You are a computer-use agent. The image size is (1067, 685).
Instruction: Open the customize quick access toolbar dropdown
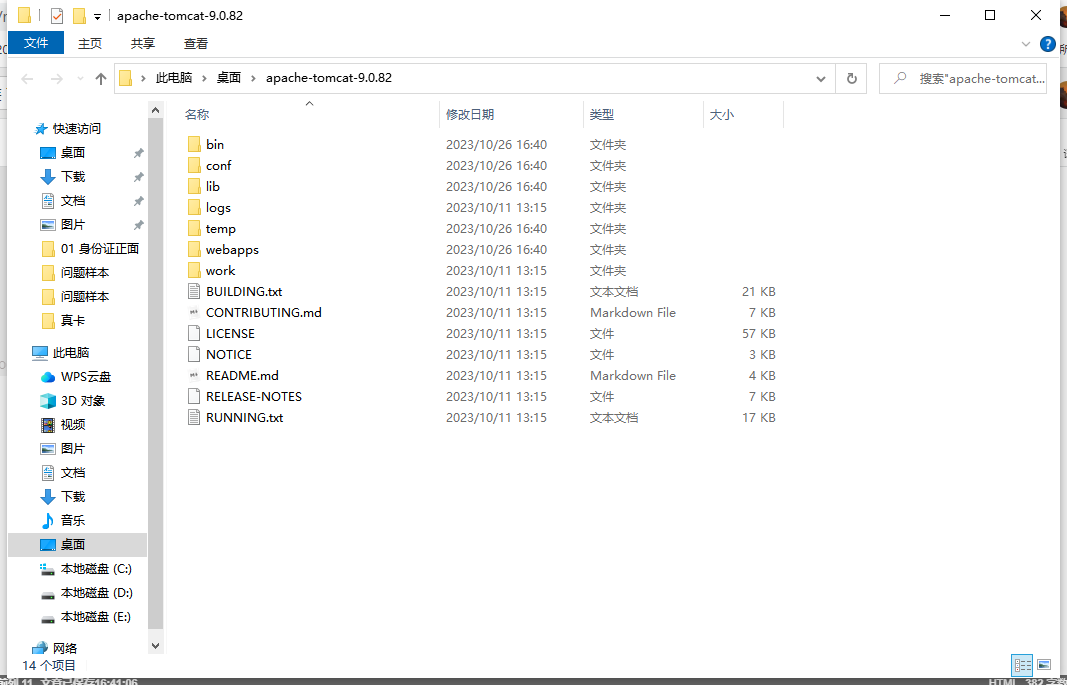[97, 17]
